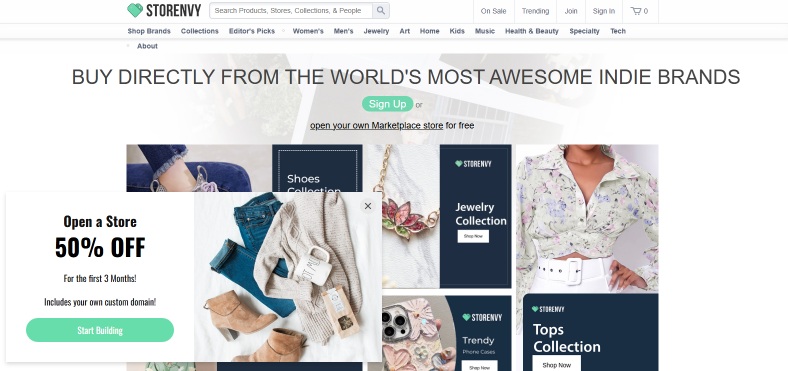This screenshot has height=371, width=788.
Task: Open Health & Beauty category
Action: click(x=532, y=31)
